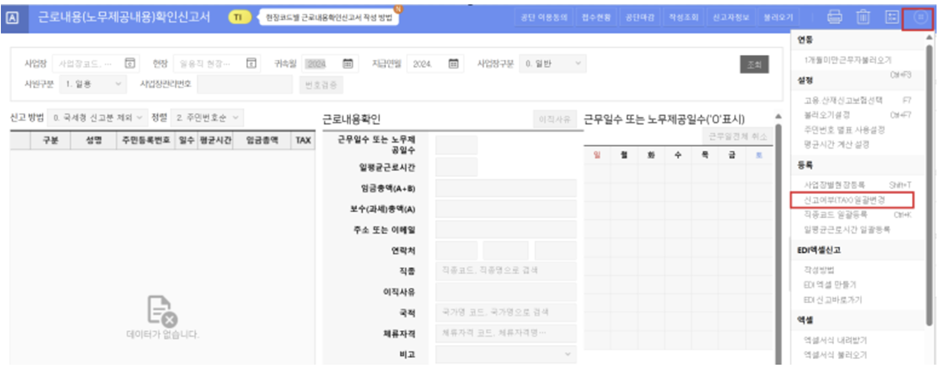
Task: Select menu item 작성방법 under EDI엑셀신고
Action: tap(818, 270)
